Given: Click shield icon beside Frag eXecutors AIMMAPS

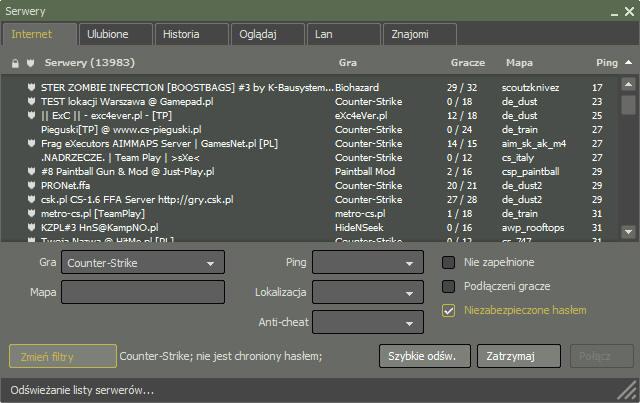Looking at the screenshot, I should point(31,143).
